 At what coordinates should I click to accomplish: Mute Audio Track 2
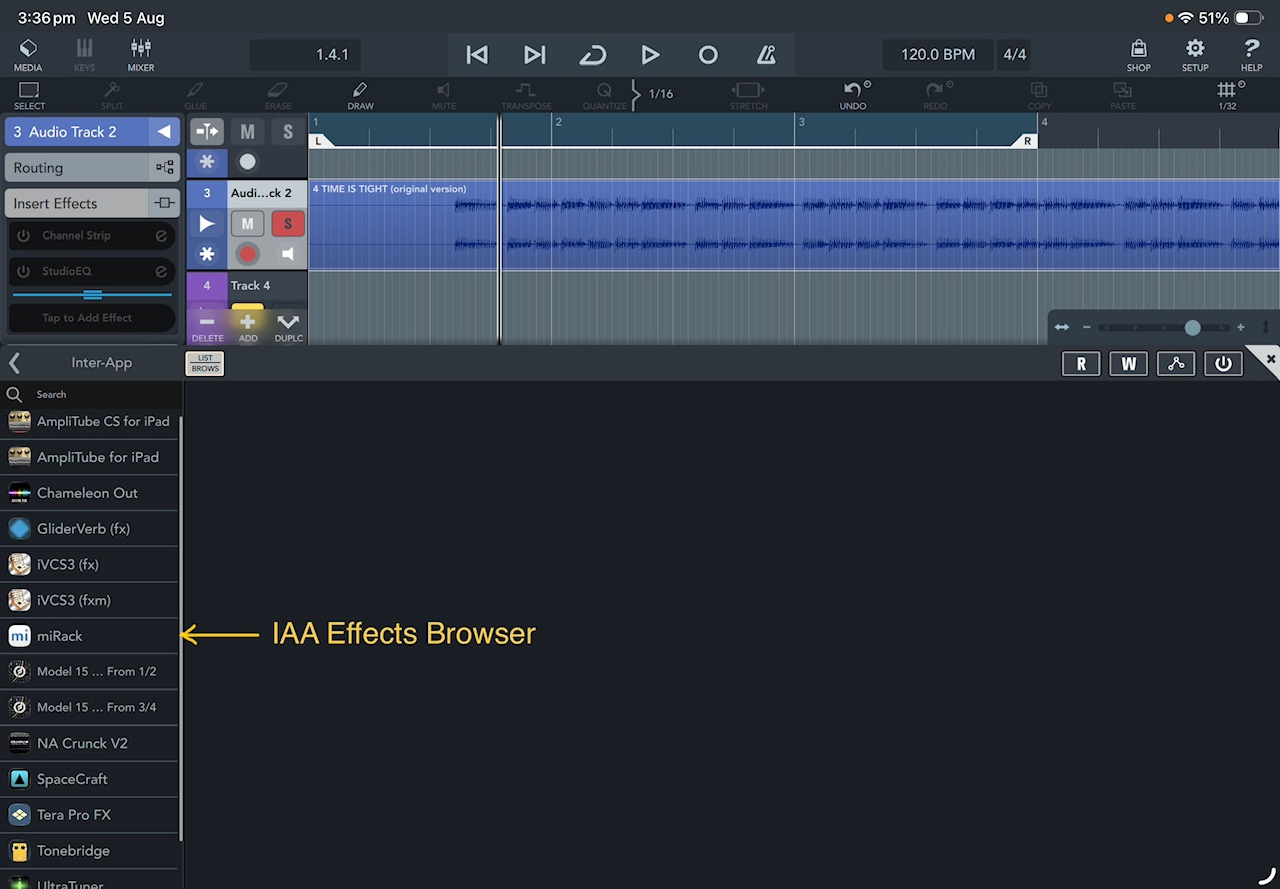tap(247, 224)
